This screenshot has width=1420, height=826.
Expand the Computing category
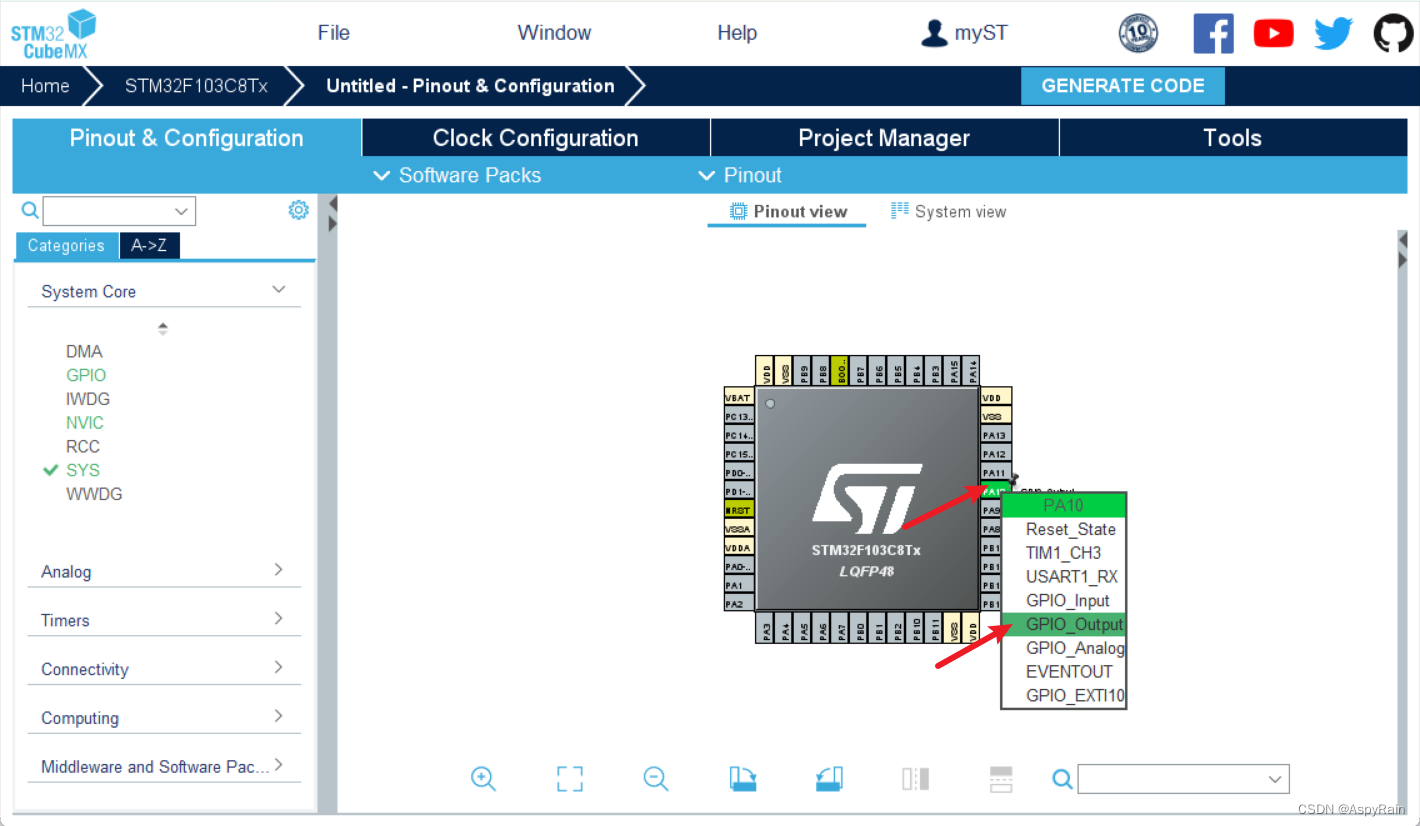279,717
